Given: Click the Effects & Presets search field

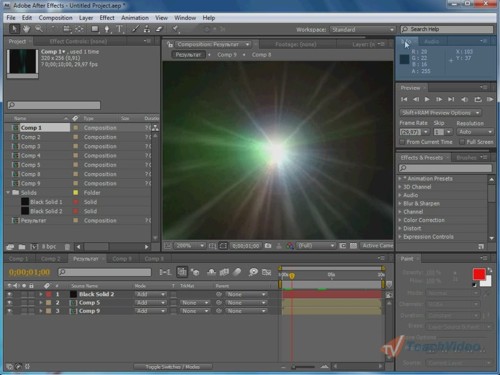Looking at the screenshot, I should [x=445, y=168].
